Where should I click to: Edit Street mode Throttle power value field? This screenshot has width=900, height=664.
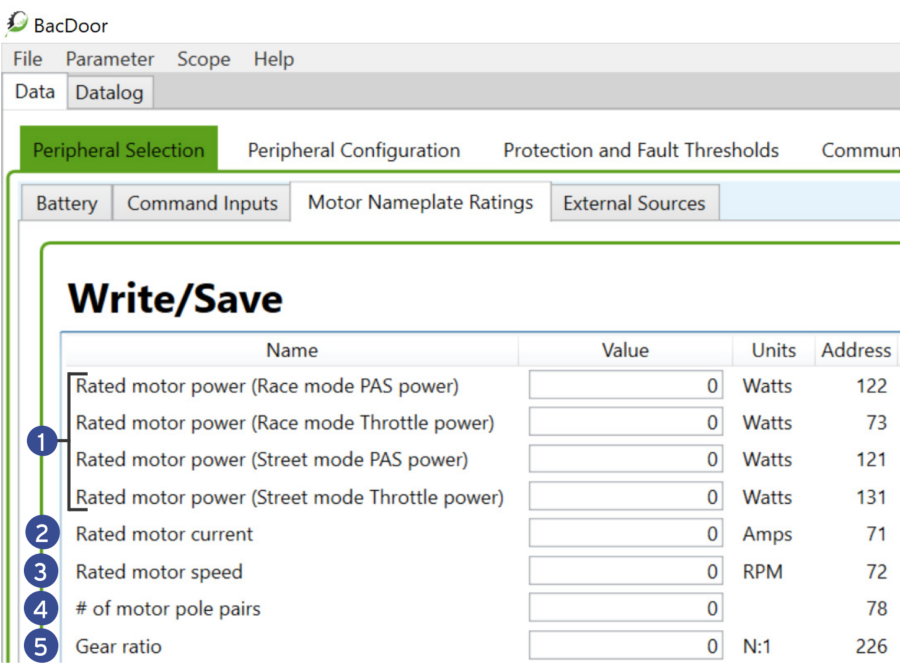click(626, 496)
